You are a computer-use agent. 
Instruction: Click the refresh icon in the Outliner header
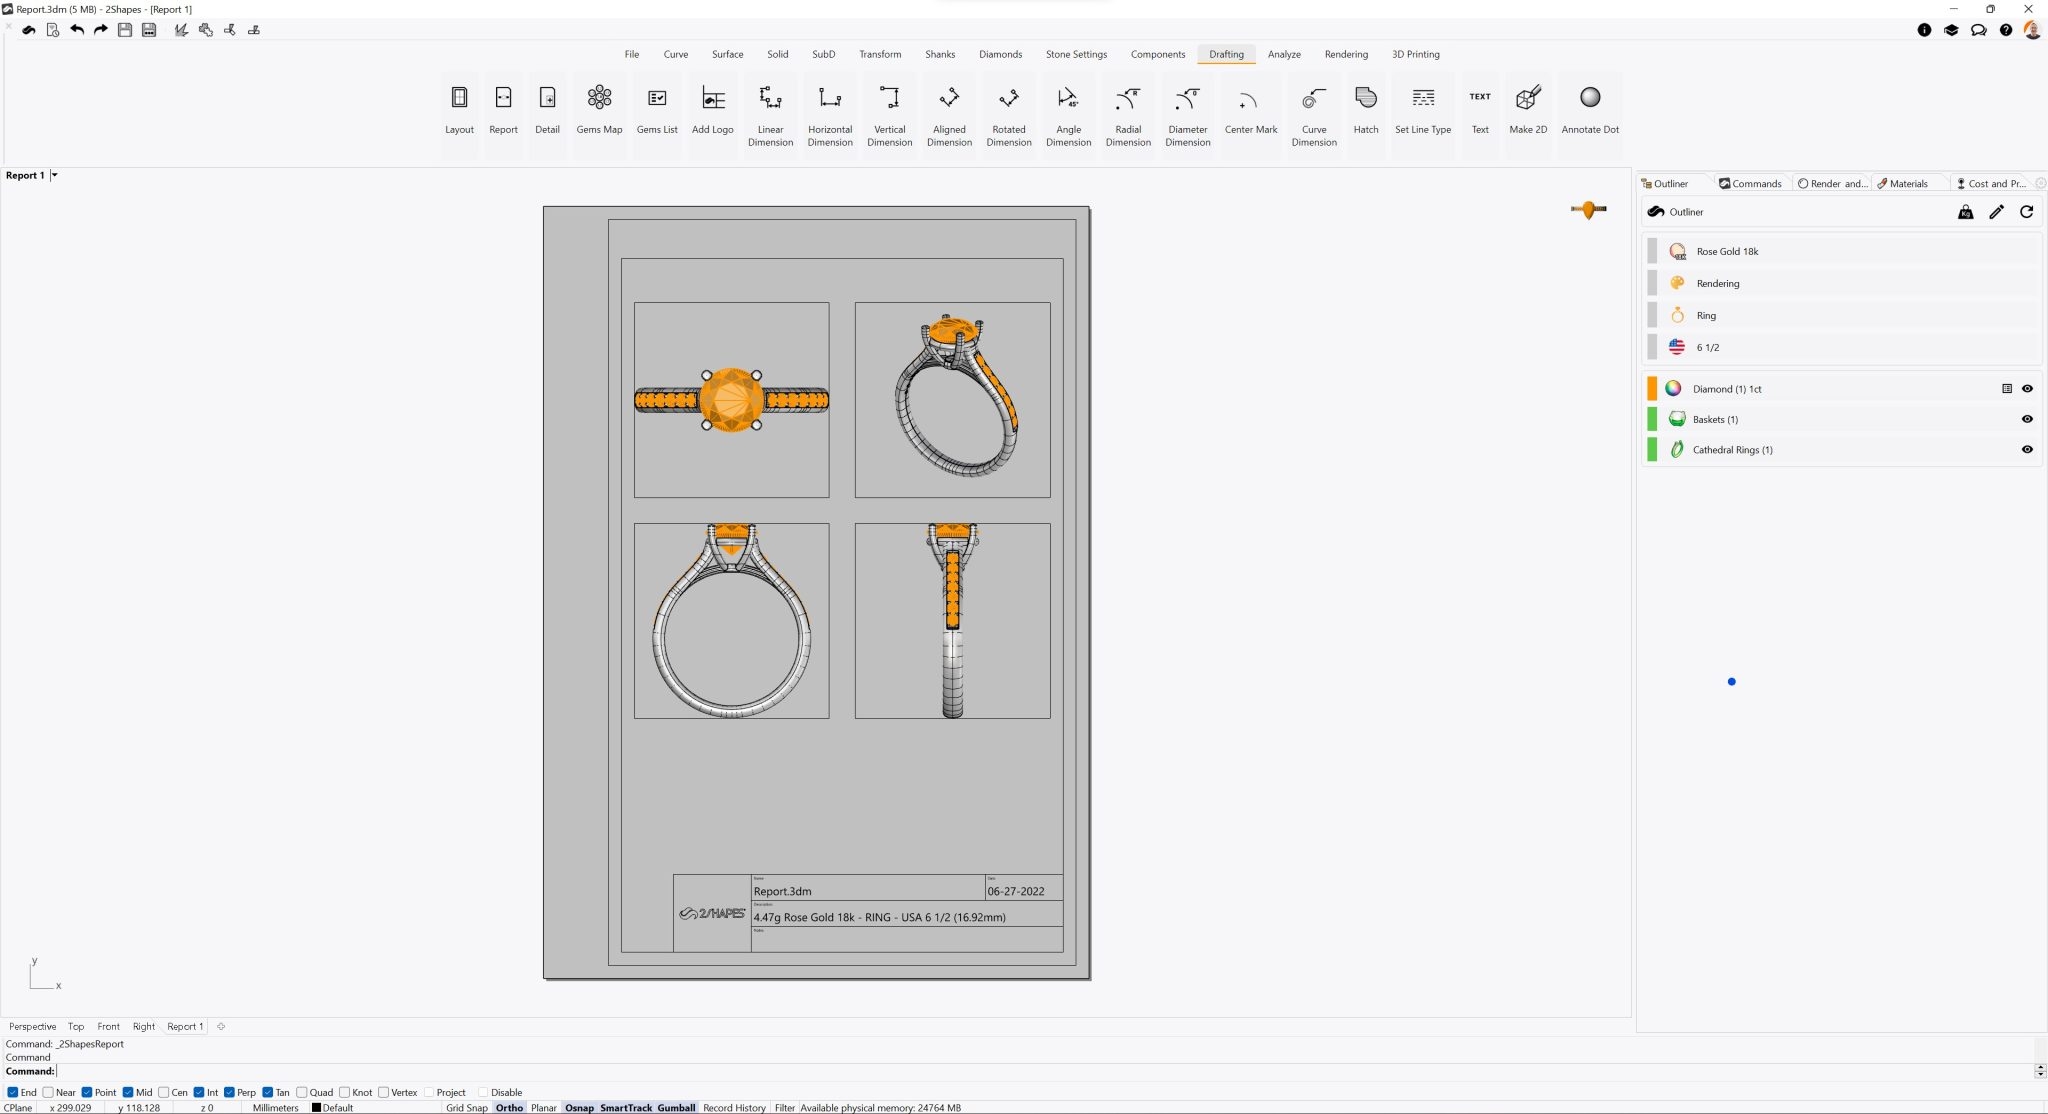click(x=2026, y=212)
